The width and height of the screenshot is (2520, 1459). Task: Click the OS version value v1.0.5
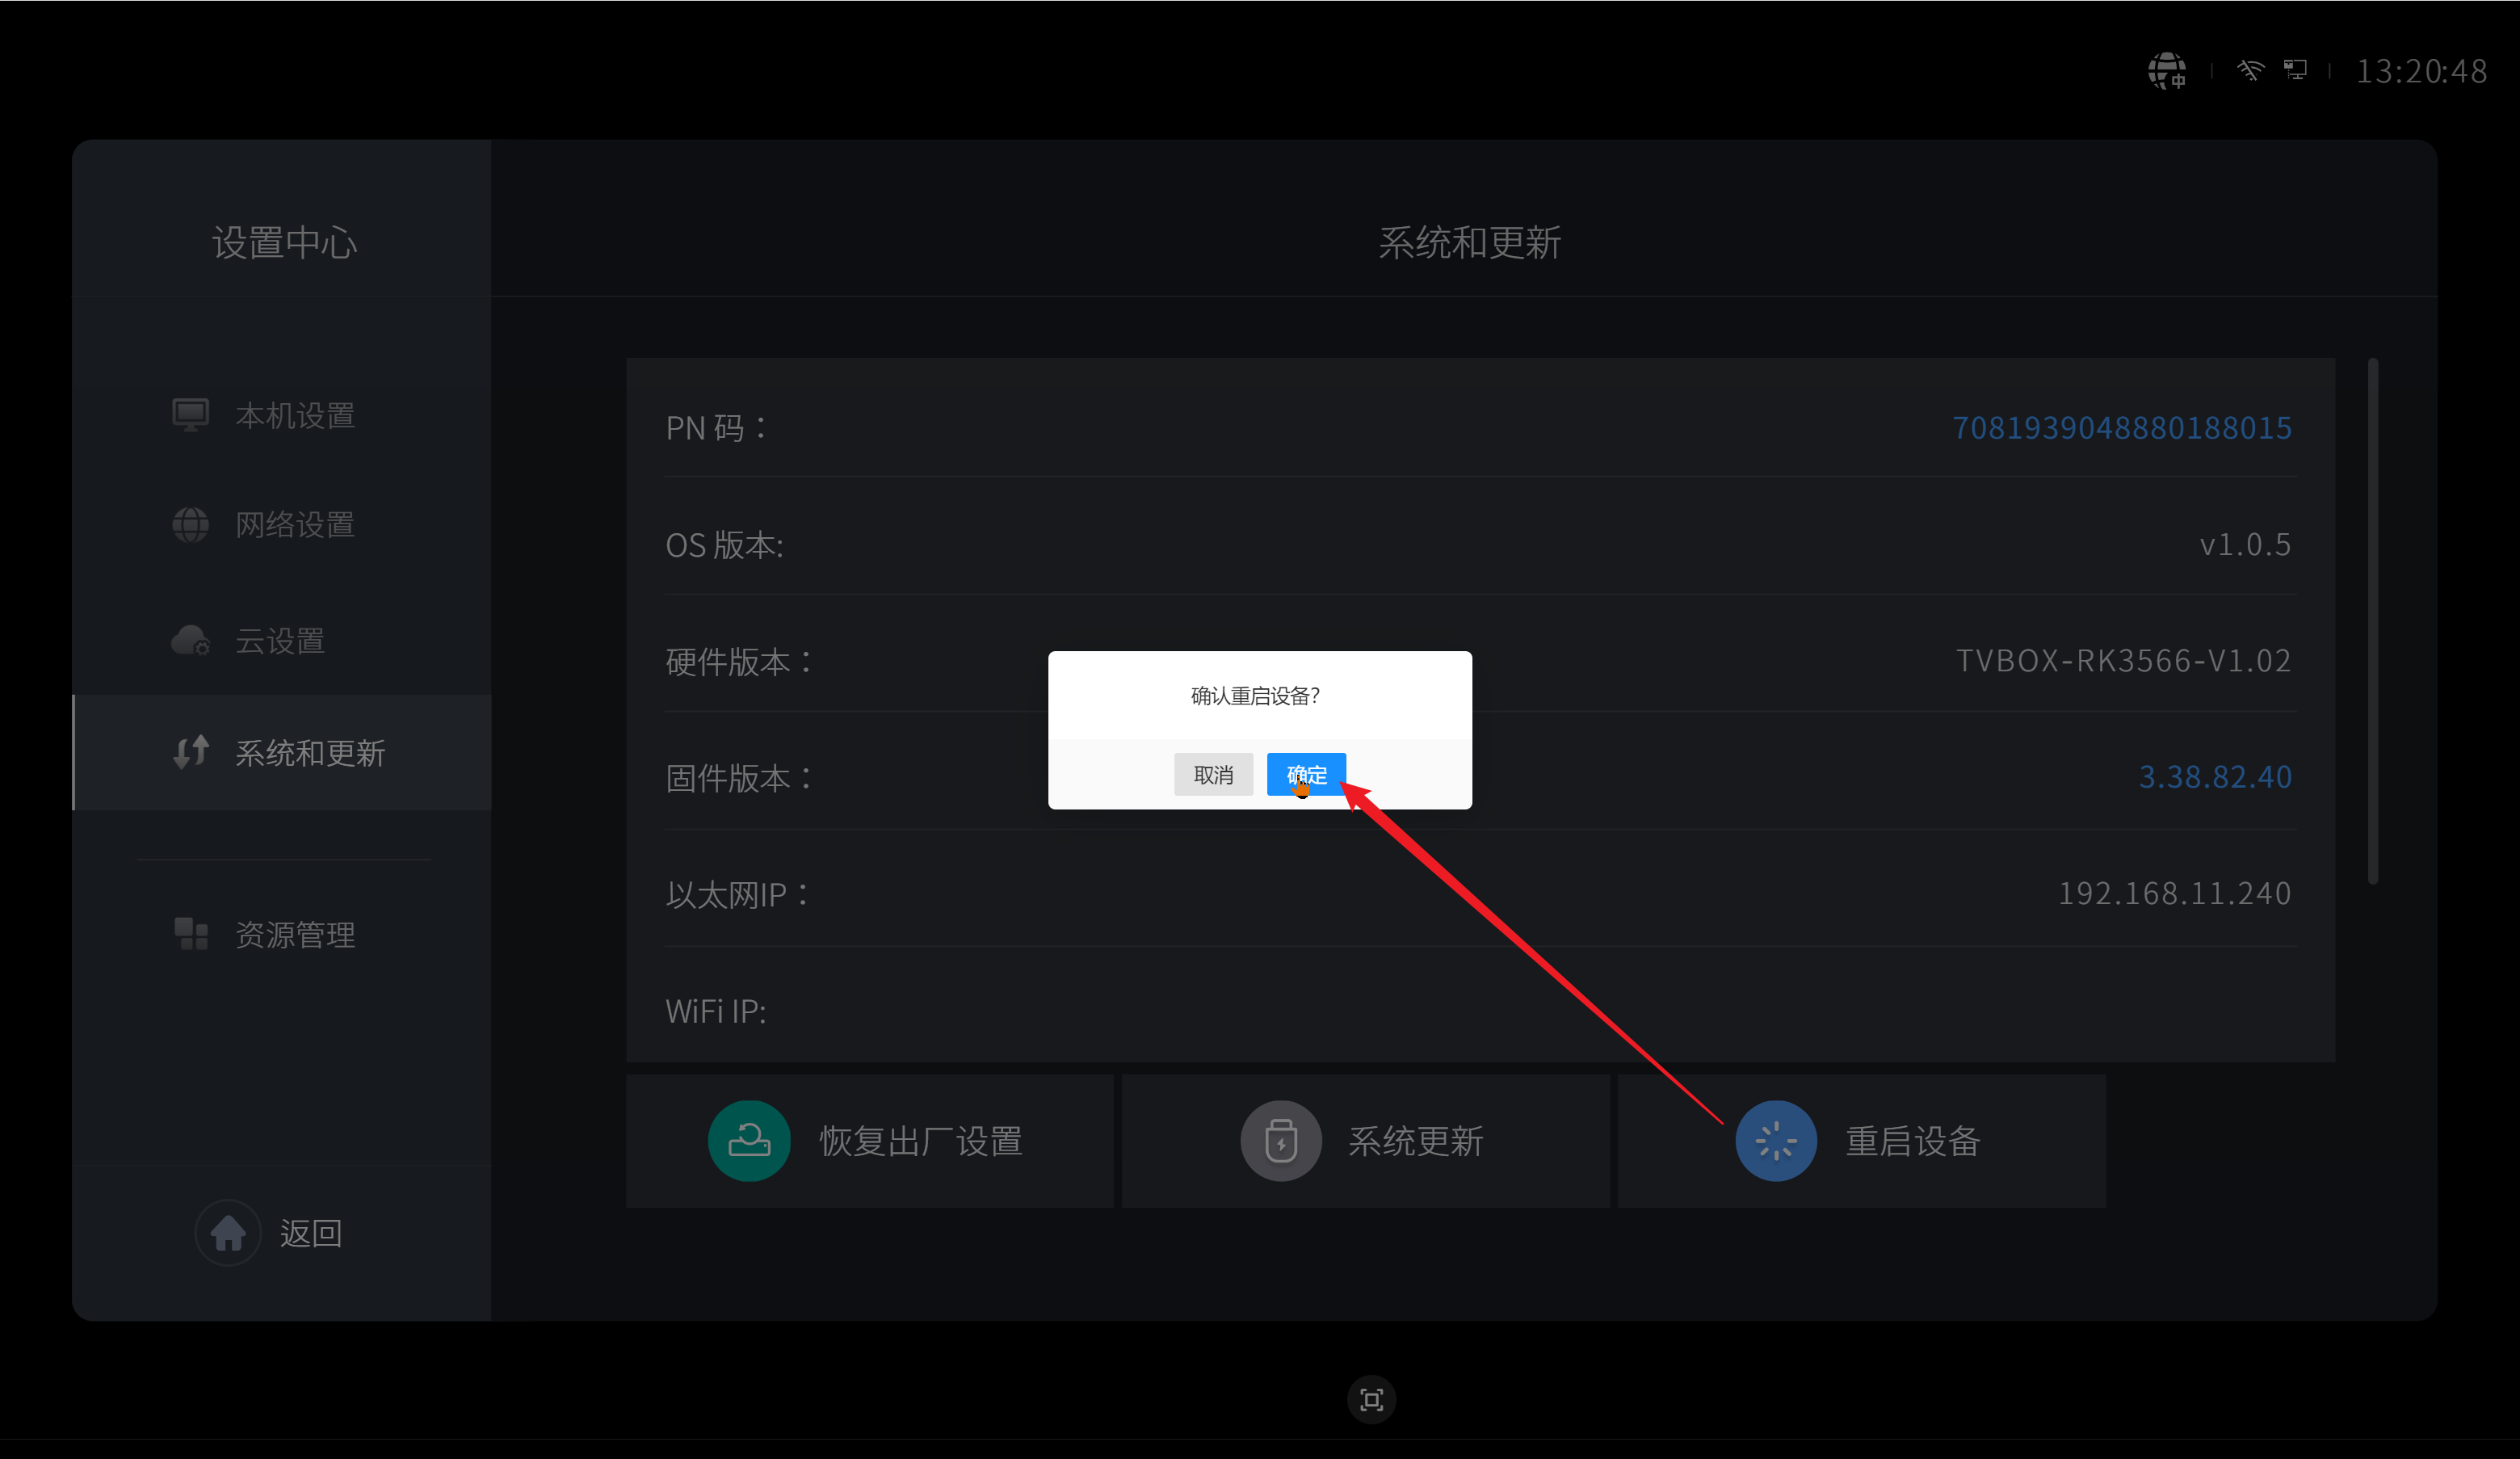click(2245, 544)
